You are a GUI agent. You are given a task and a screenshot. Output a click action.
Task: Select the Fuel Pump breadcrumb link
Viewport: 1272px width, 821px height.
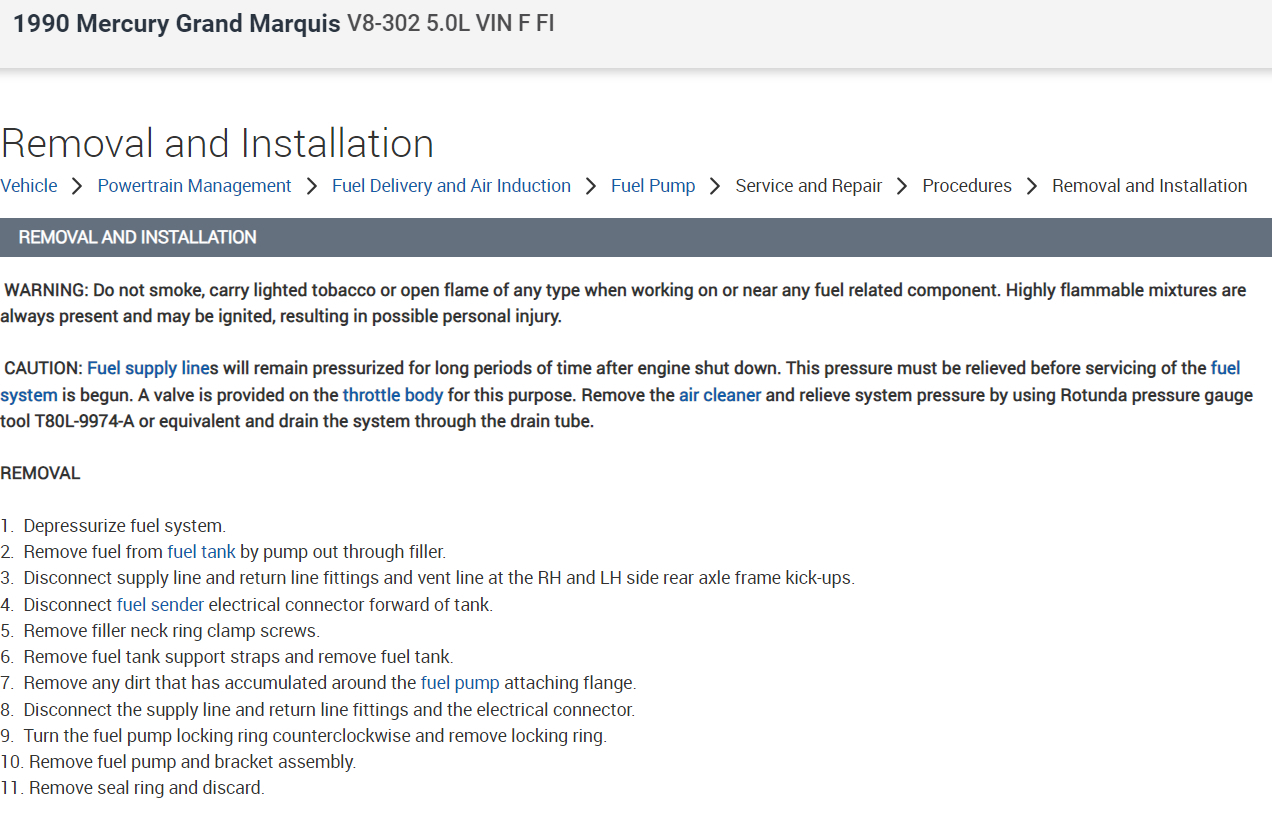coord(653,186)
